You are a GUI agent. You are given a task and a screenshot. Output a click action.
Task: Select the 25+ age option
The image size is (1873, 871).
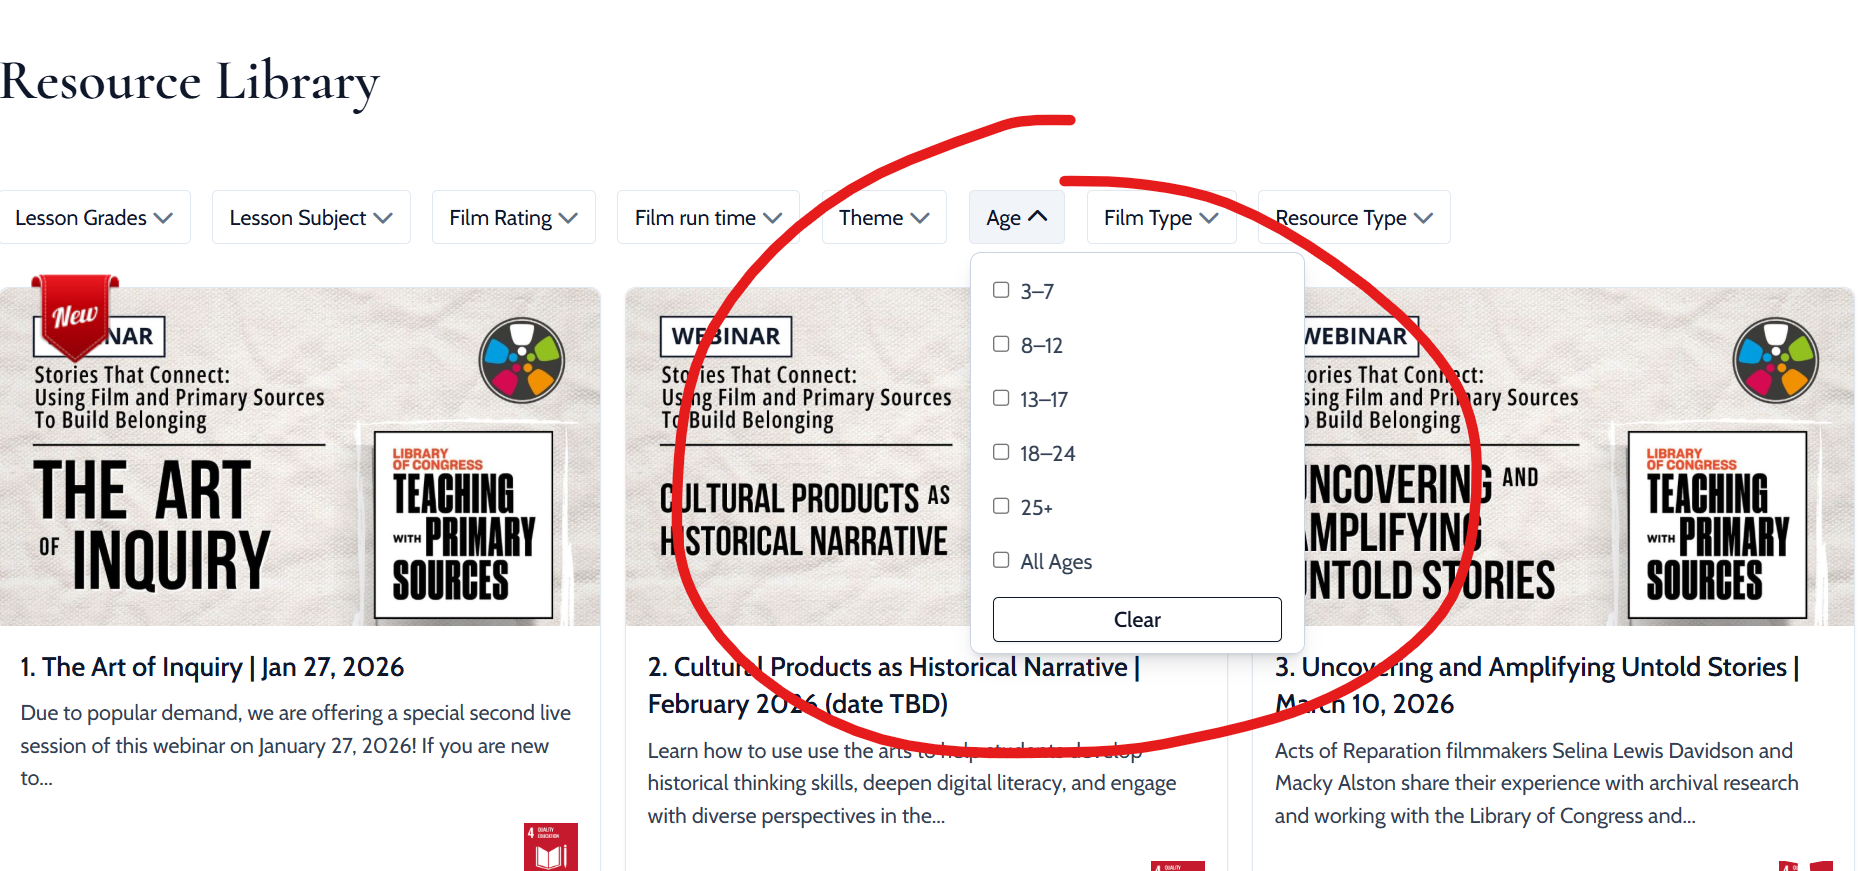(x=1001, y=506)
